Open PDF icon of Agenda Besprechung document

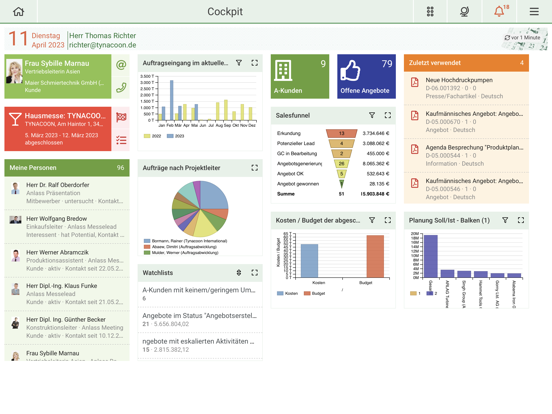415,149
